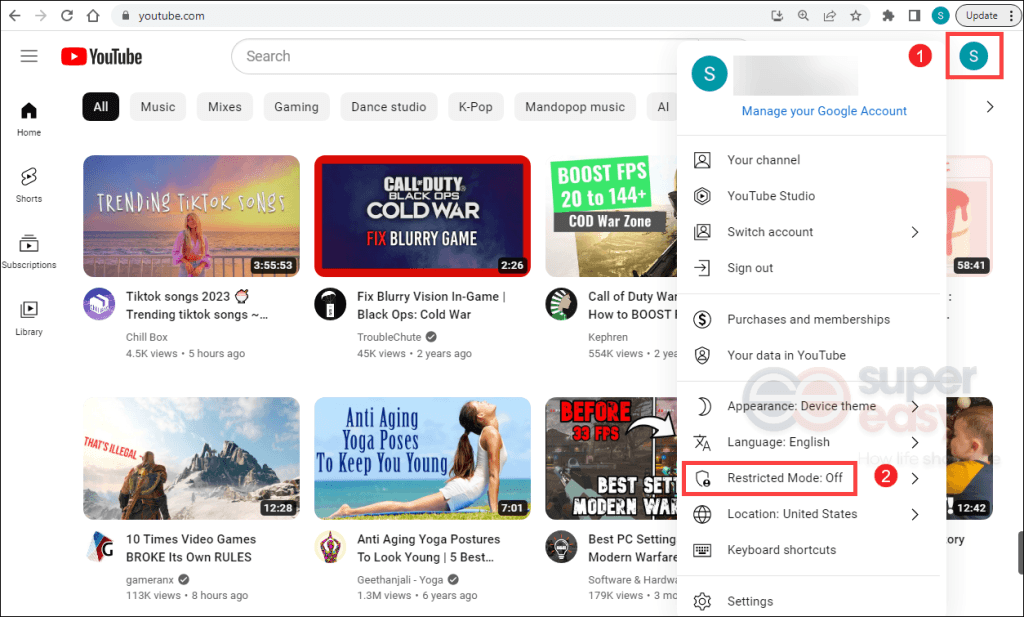
Task: Open Anti Aging Yoga Postures title
Action: [428, 548]
